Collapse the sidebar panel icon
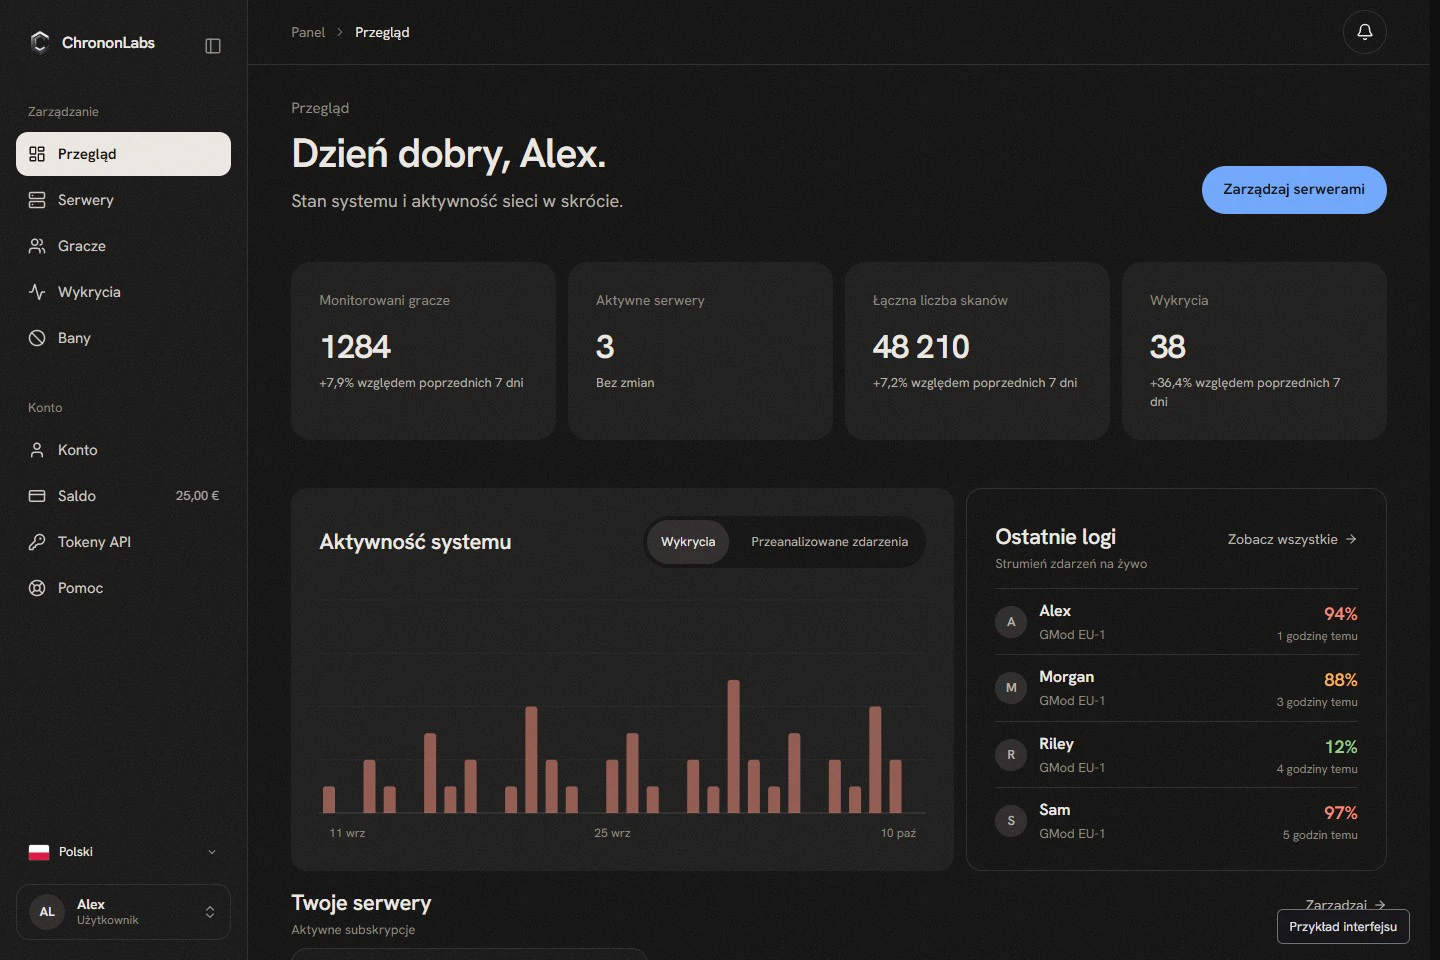The image size is (1440, 960). (213, 46)
